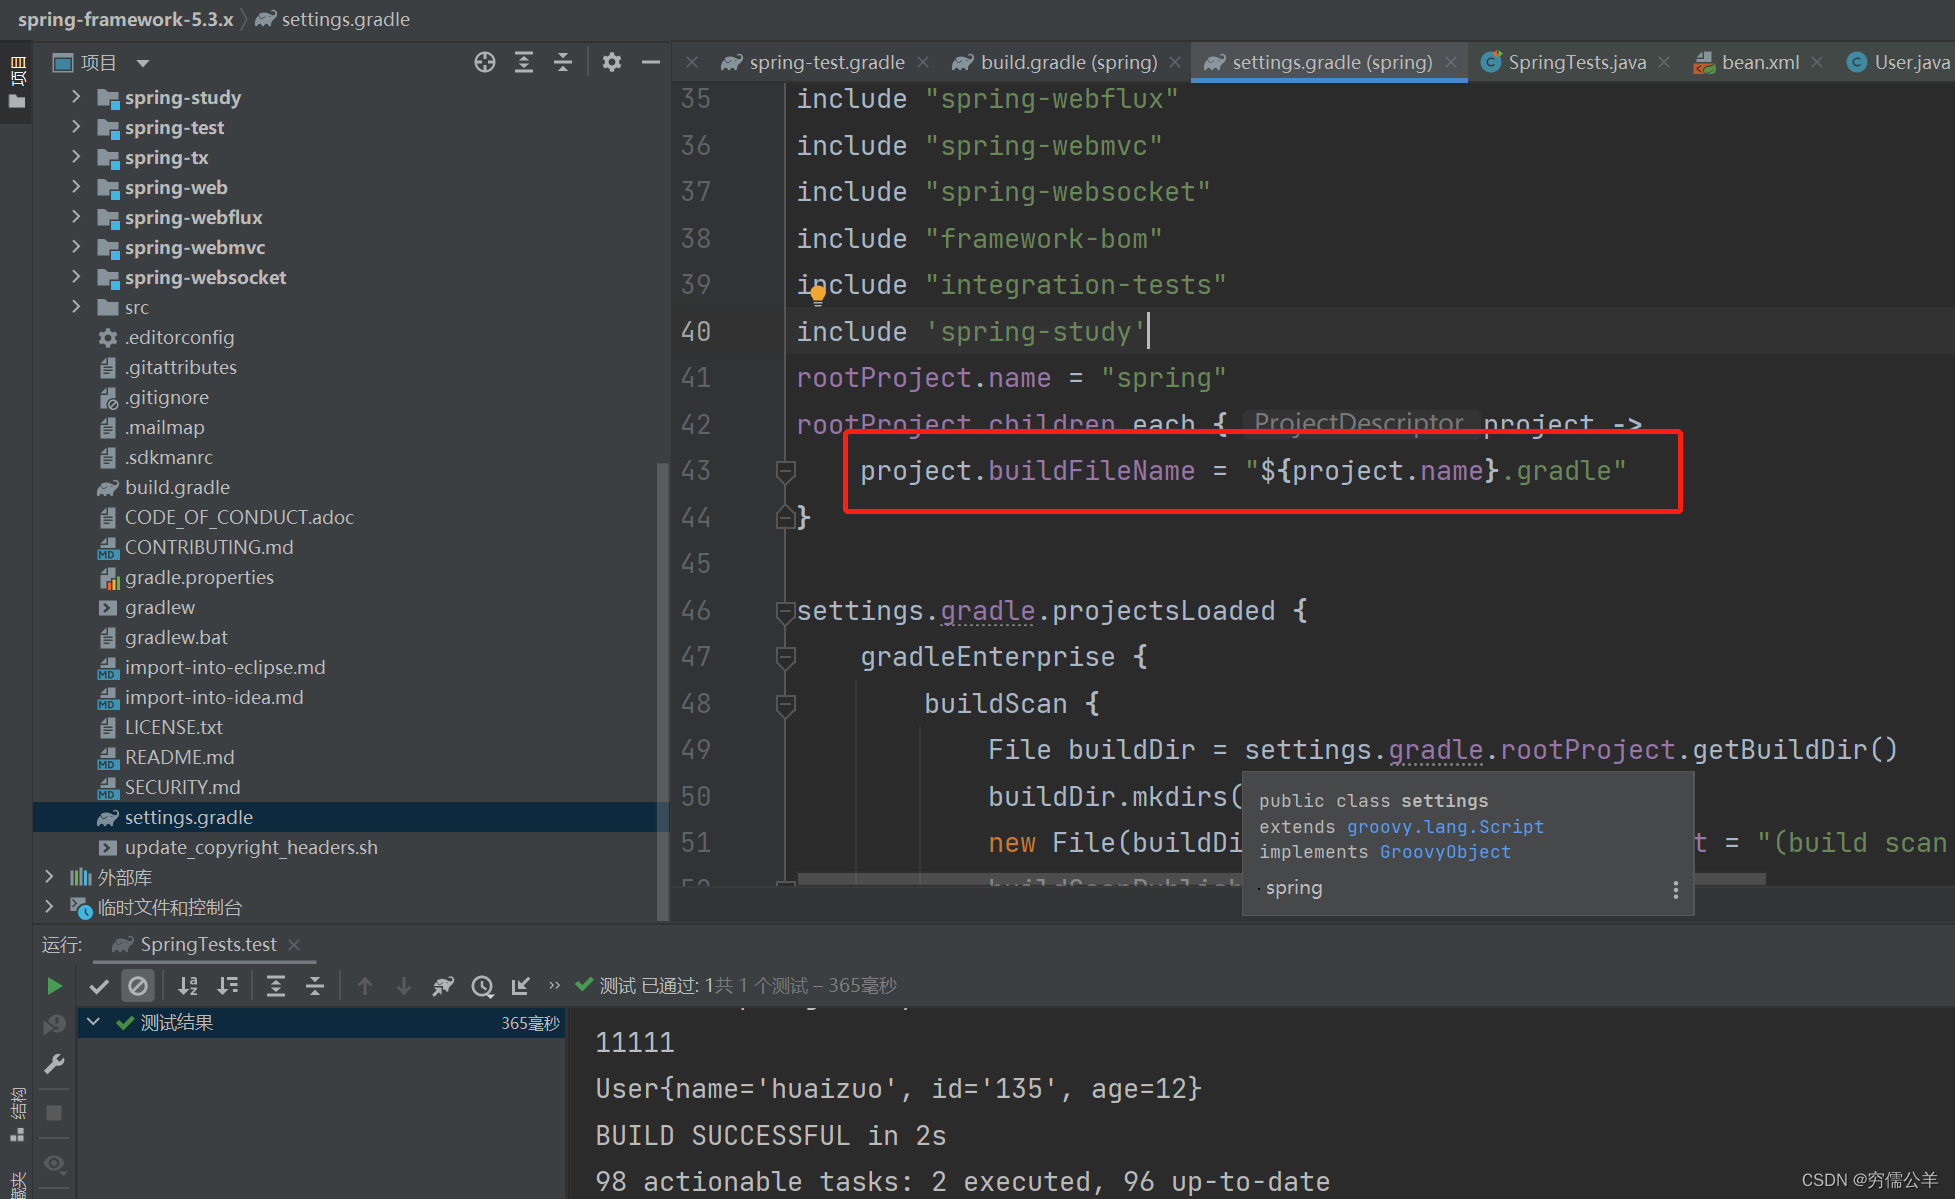Open the SpringTests.java tab

[x=1576, y=62]
